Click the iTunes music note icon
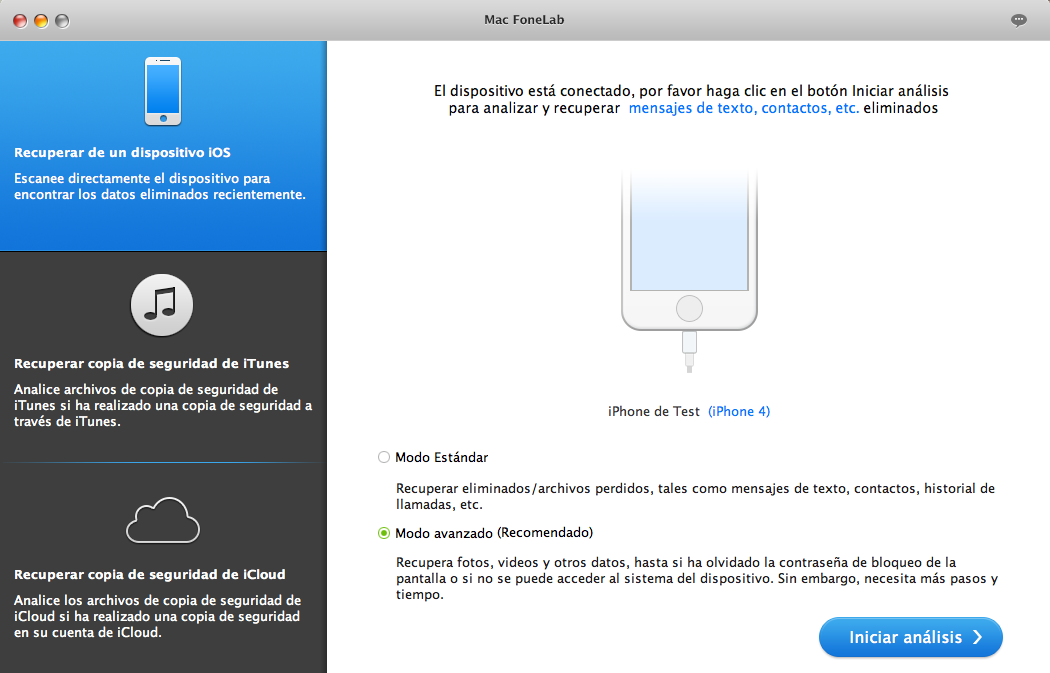The image size is (1050, 673). (x=161, y=302)
